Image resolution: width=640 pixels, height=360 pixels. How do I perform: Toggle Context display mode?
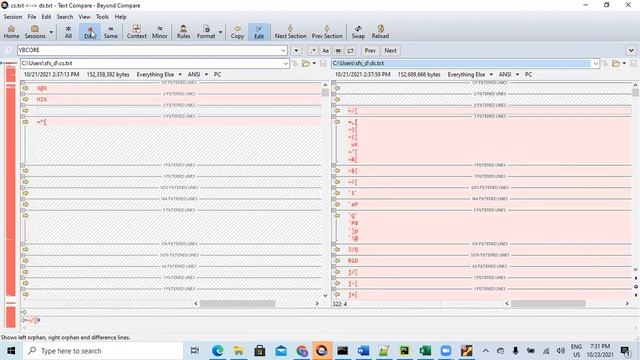137,32
